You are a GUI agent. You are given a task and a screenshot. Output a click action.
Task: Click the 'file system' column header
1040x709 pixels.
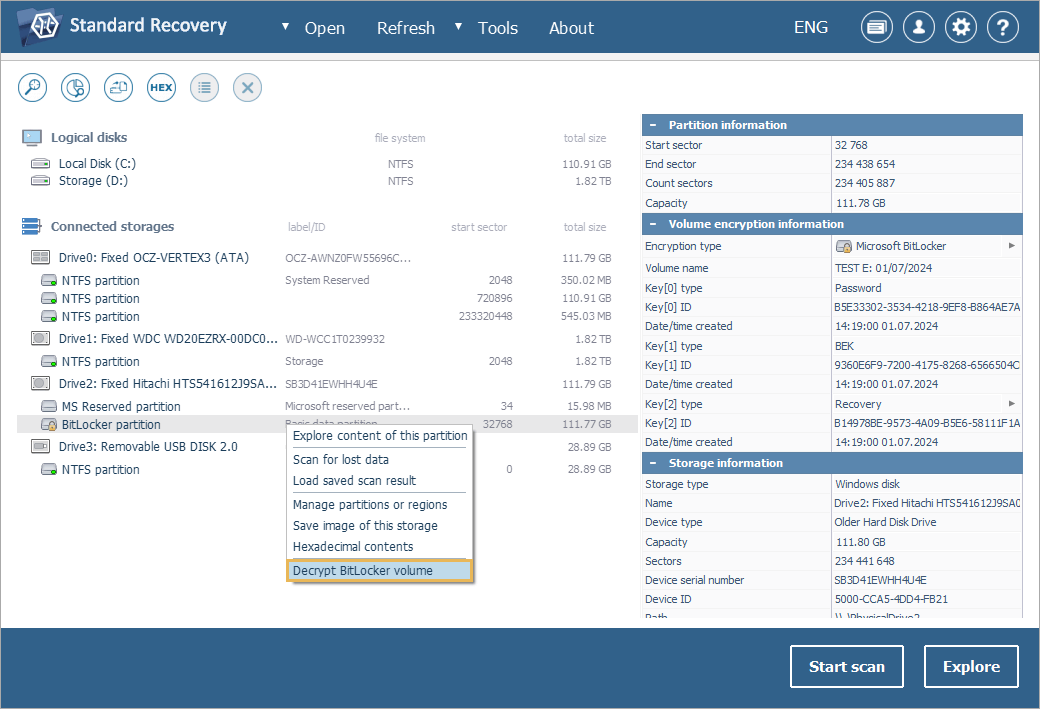[x=400, y=138]
